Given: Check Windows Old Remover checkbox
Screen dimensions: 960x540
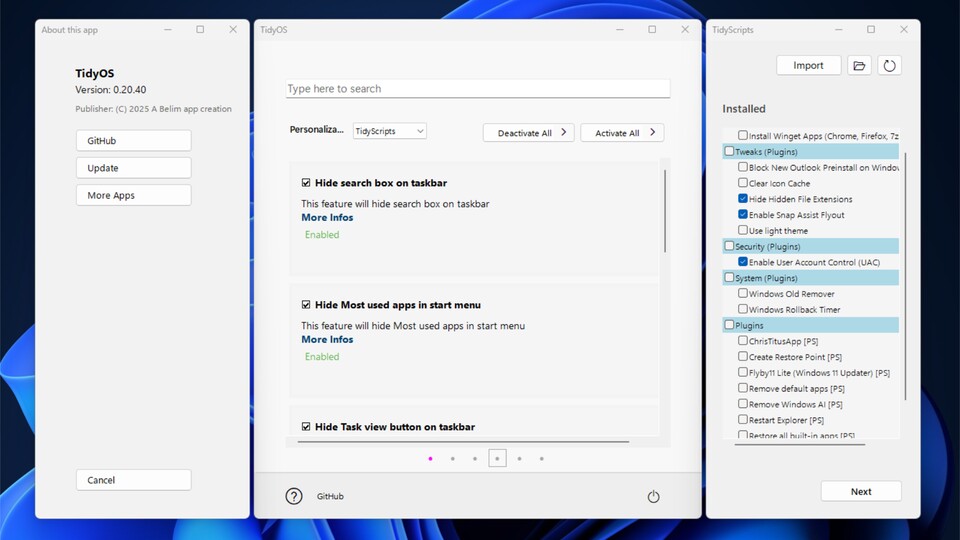Looking at the screenshot, I should (x=743, y=293).
